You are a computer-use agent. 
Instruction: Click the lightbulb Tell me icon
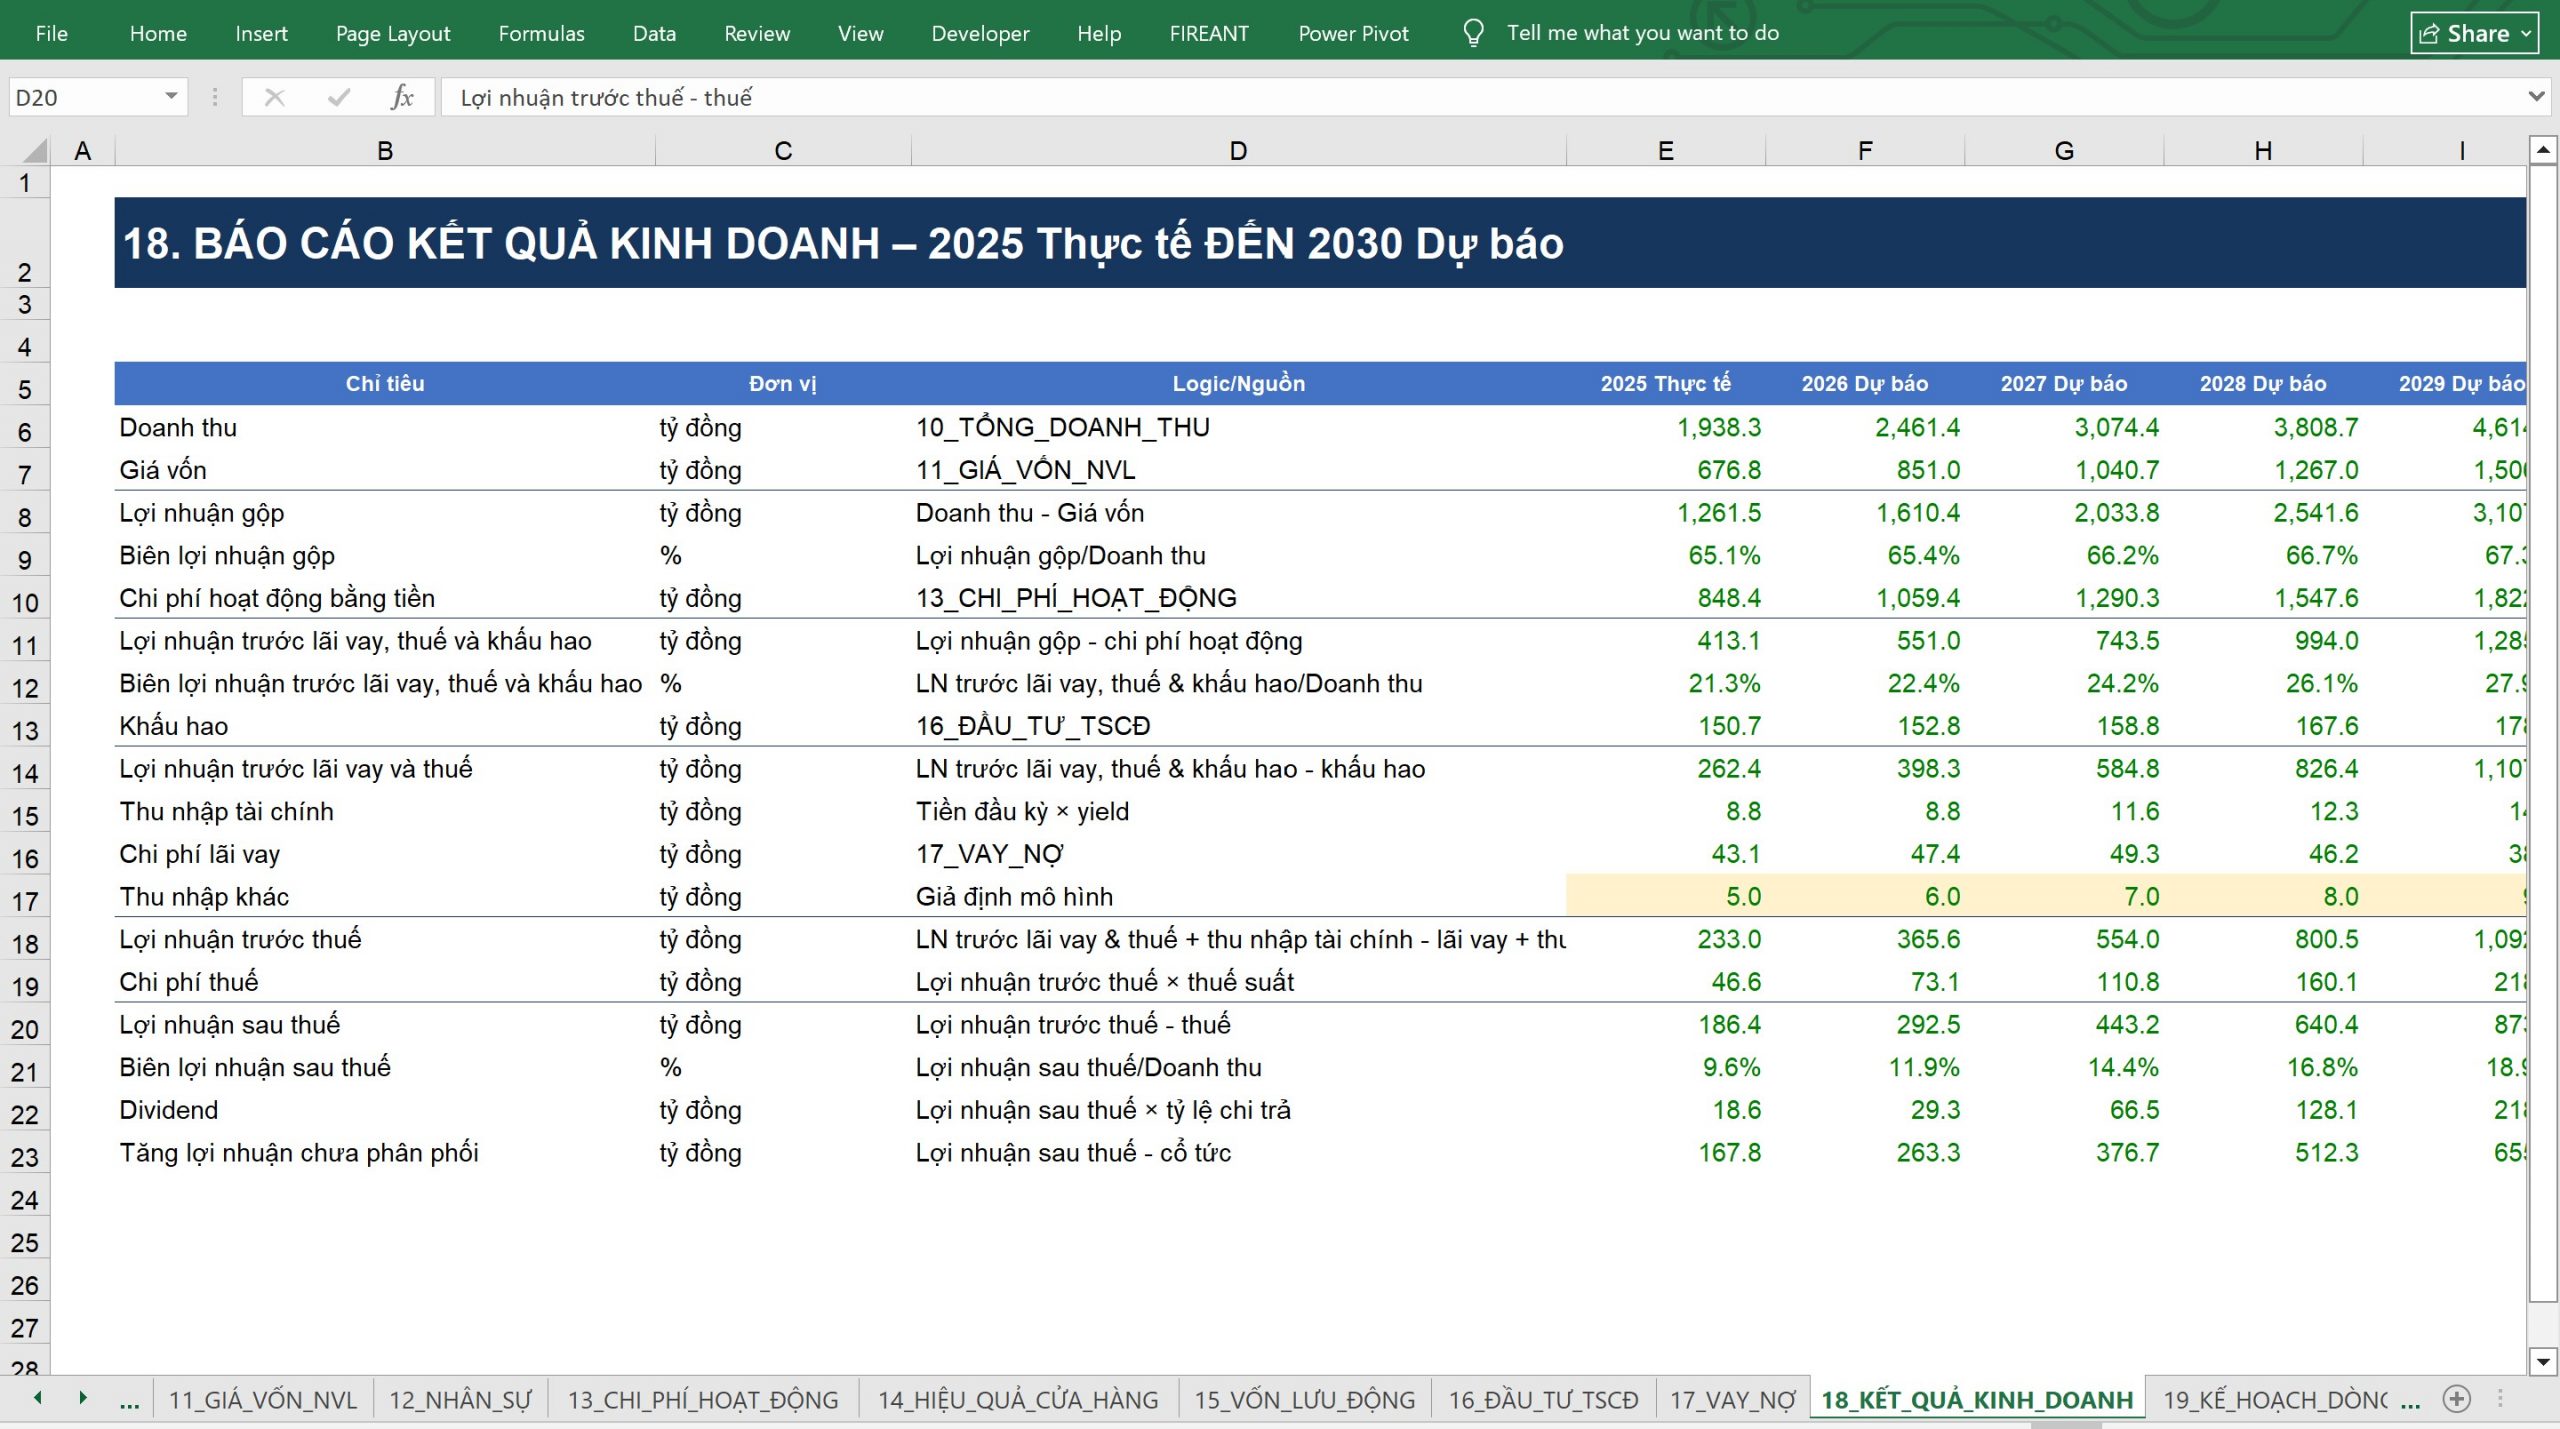pyautogui.click(x=1473, y=33)
